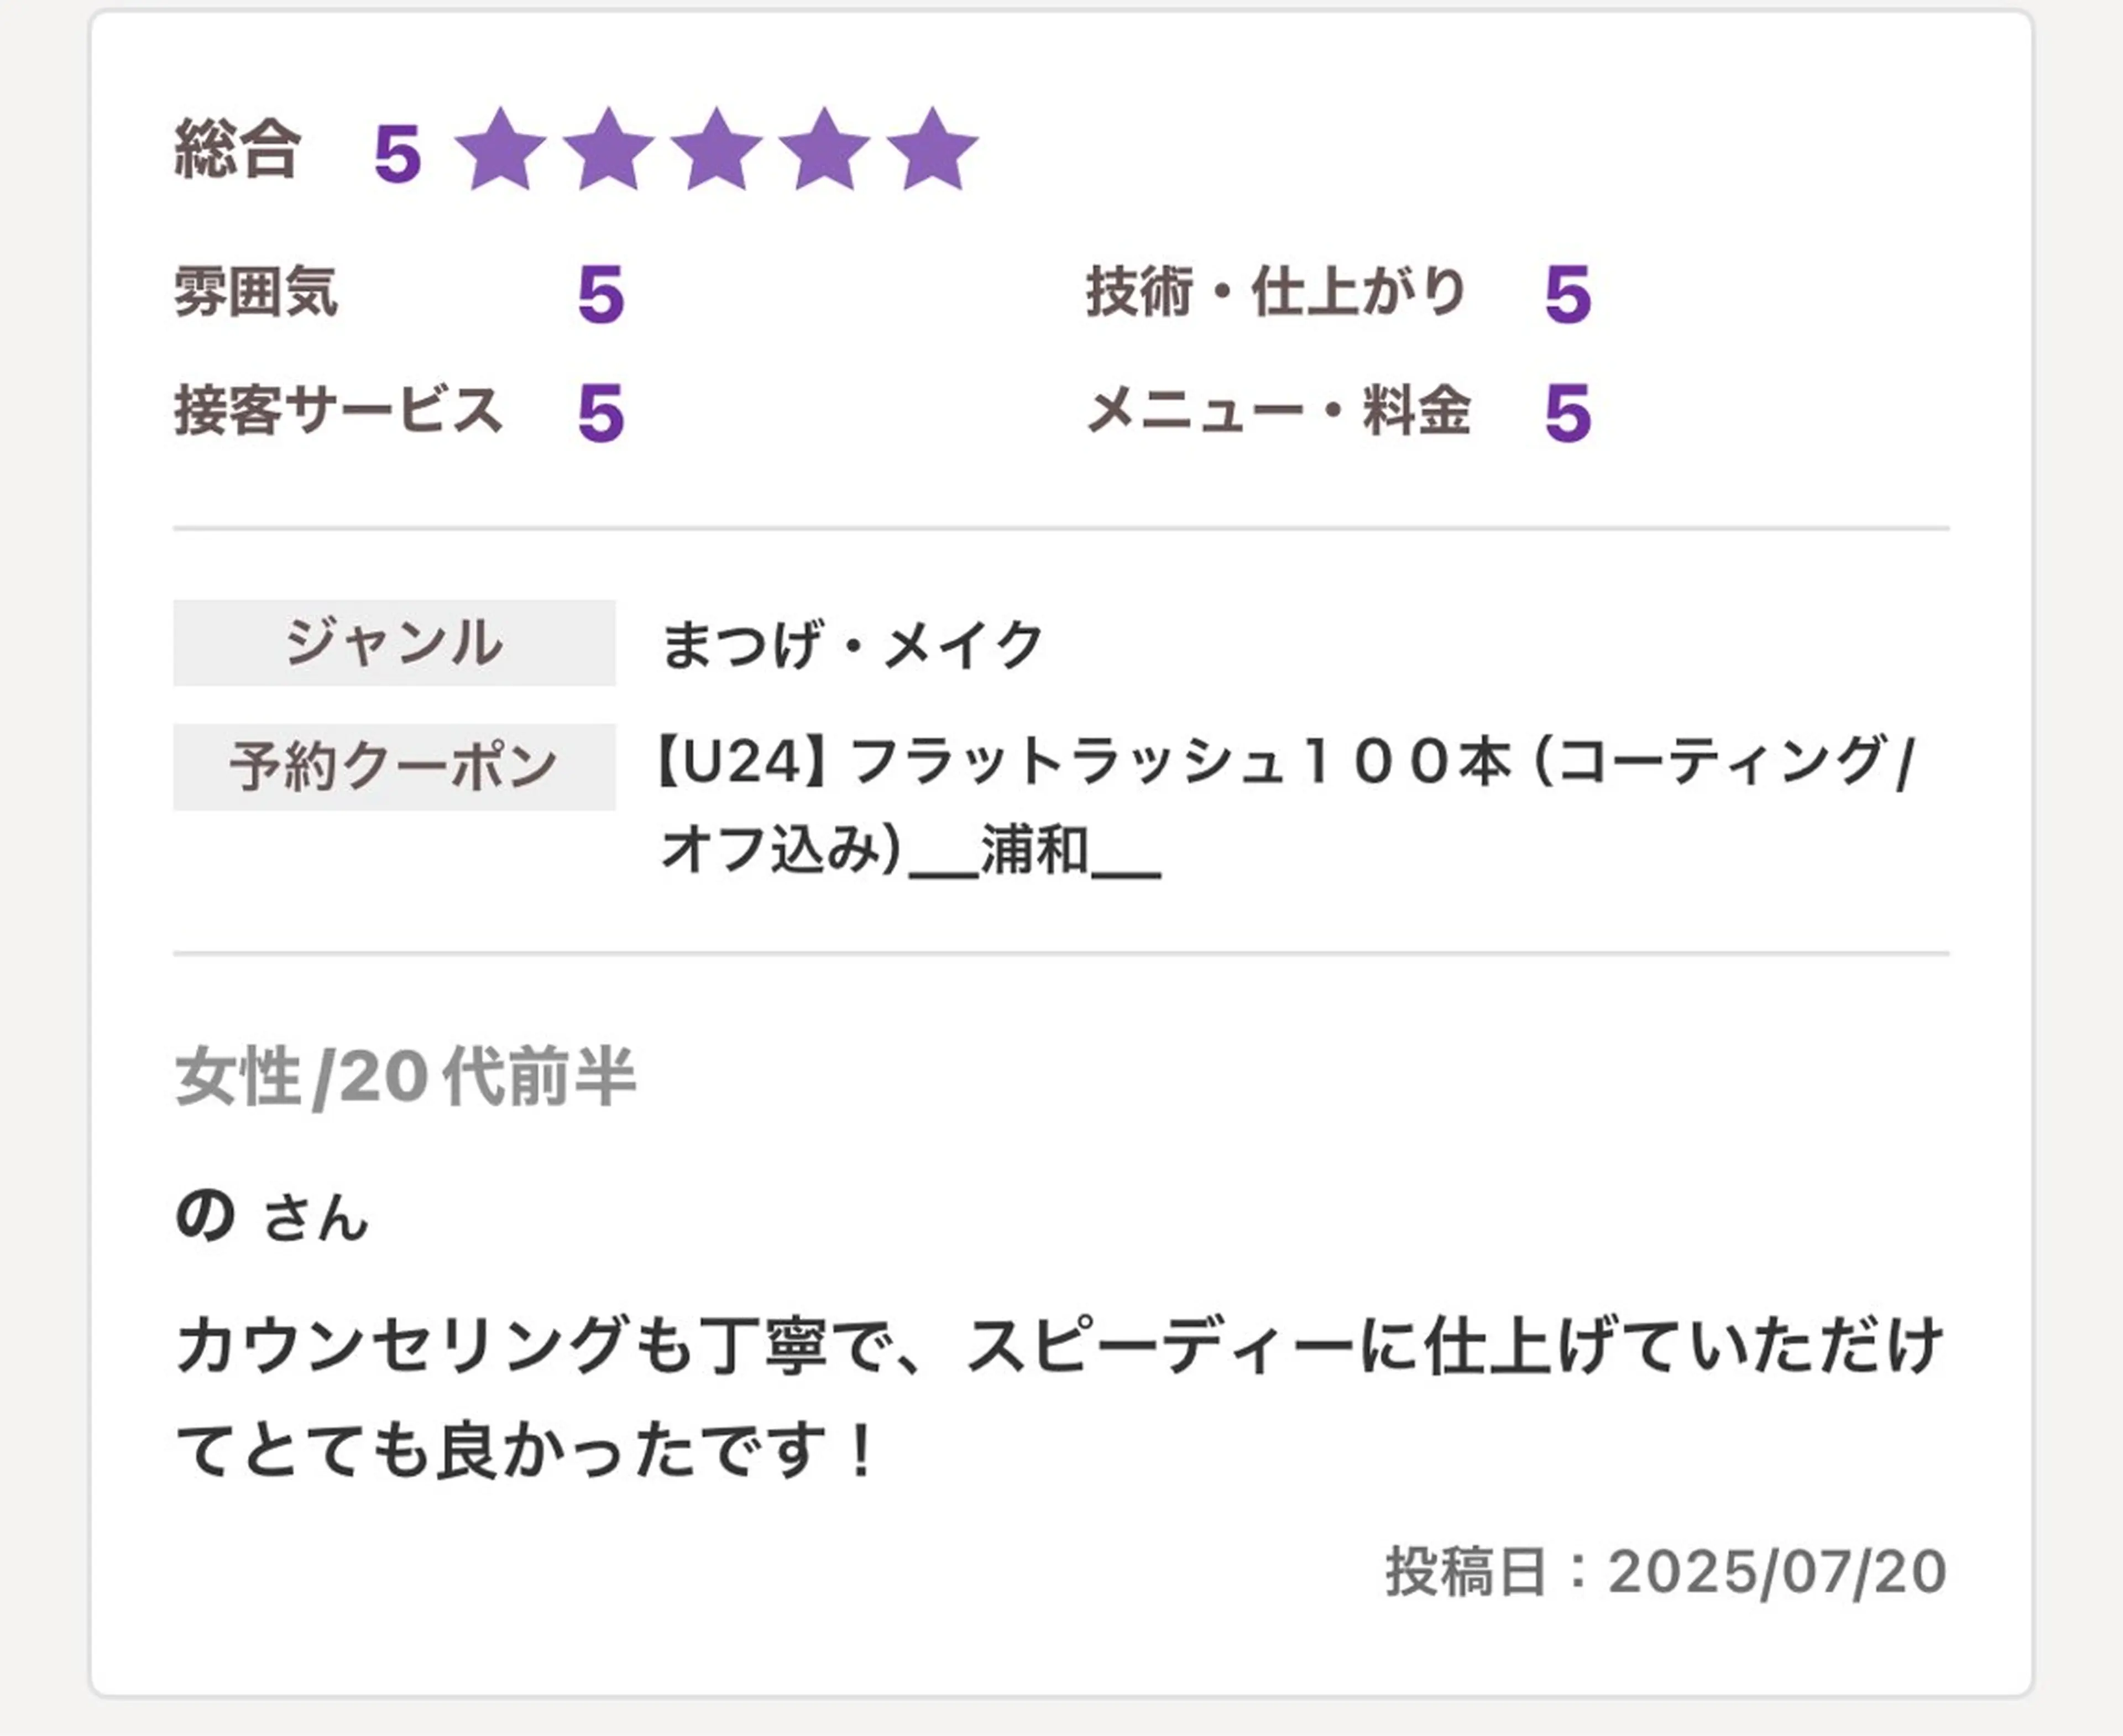This screenshot has height=1736, width=2123.
Task: Click the score 5 next to 技術・仕上がり
Action: click(x=1567, y=296)
